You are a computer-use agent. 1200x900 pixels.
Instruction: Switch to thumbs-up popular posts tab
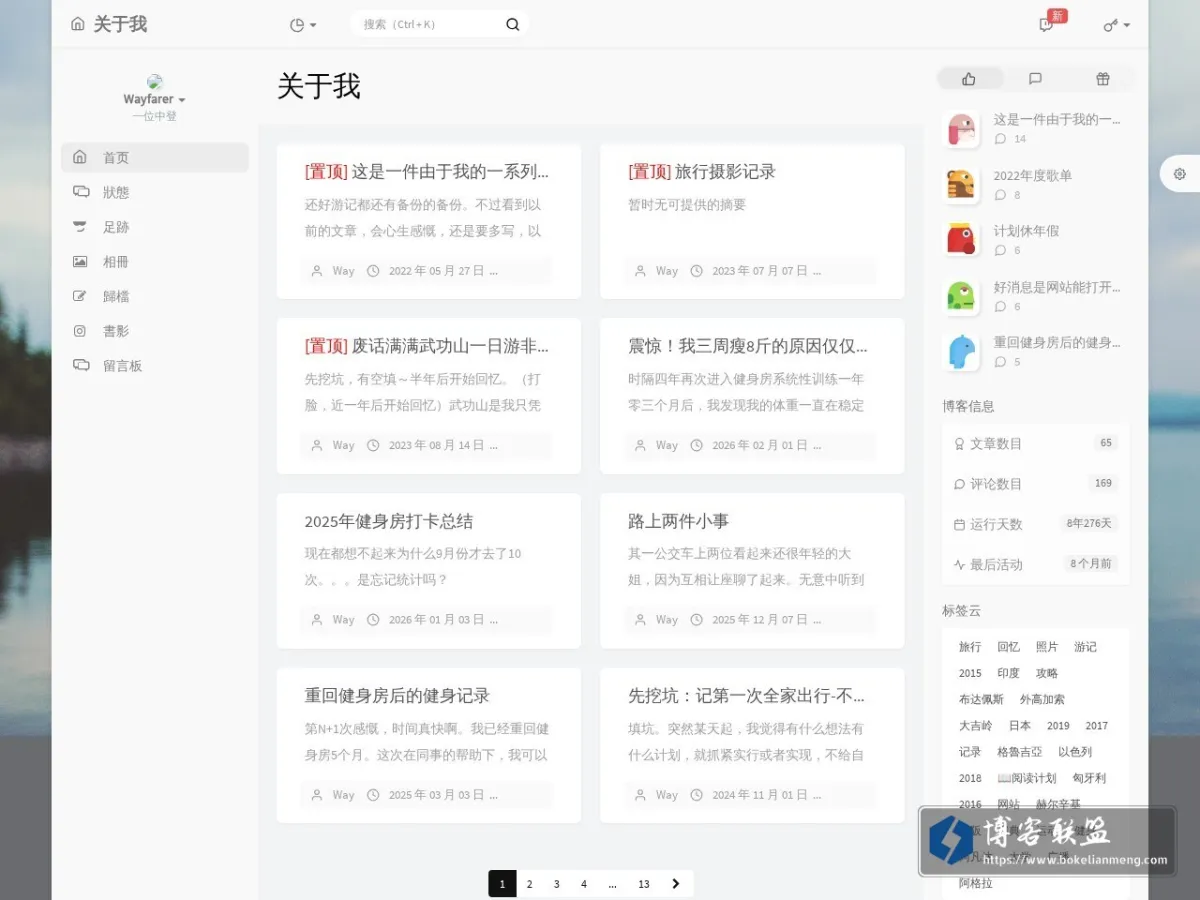click(x=969, y=79)
